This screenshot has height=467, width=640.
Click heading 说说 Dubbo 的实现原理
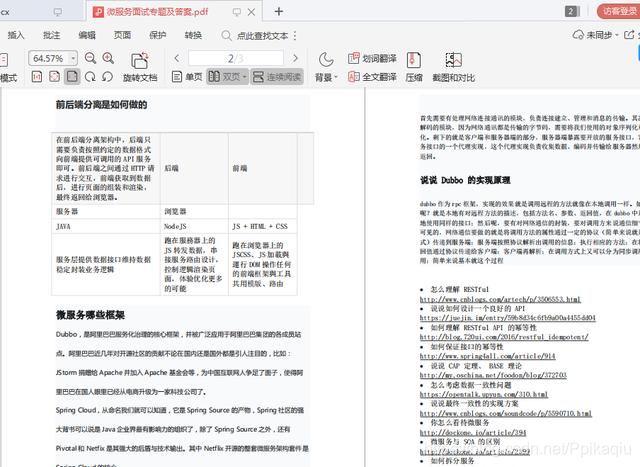click(x=465, y=180)
